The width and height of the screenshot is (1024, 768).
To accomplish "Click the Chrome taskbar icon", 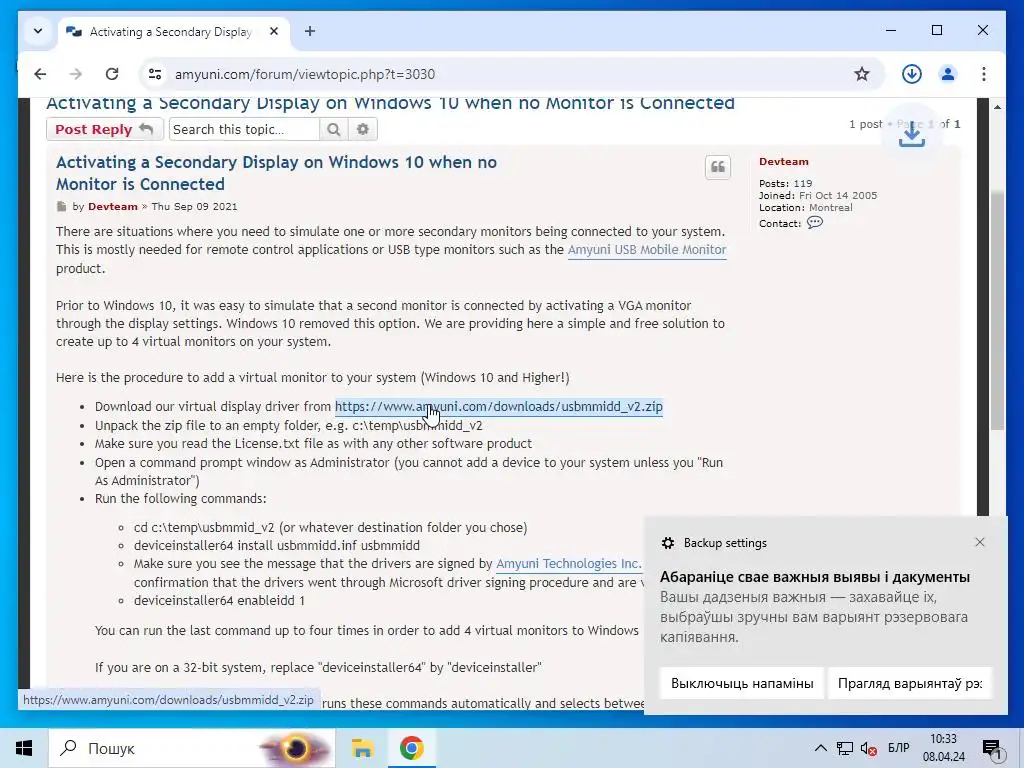I will [411, 748].
